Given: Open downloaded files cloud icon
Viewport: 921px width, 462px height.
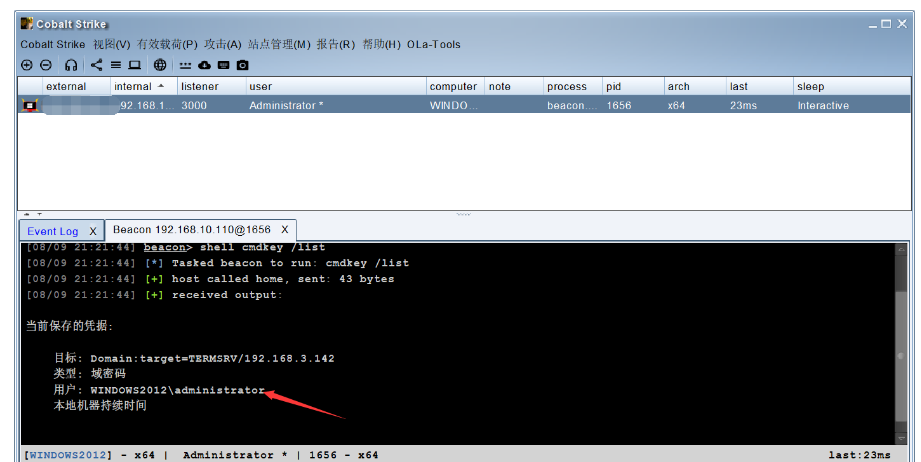Looking at the screenshot, I should [204, 65].
